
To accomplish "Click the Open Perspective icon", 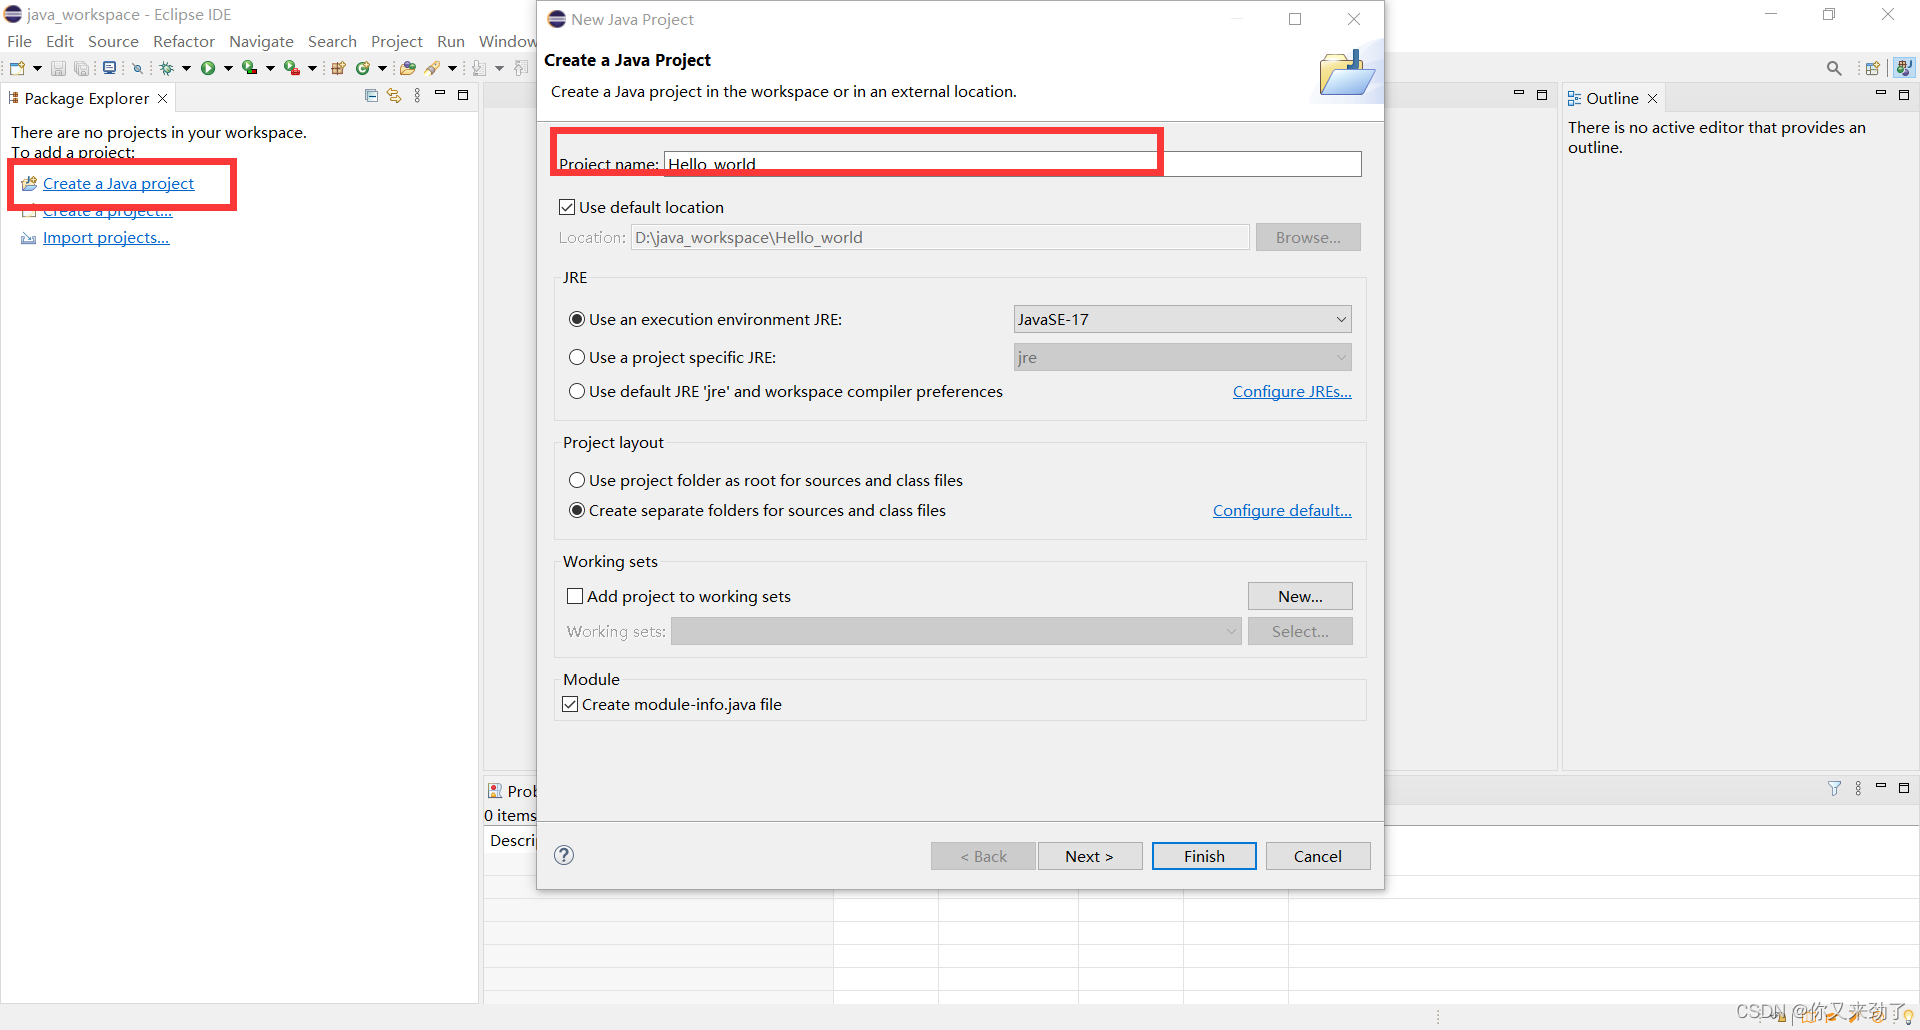I will coord(1873,68).
